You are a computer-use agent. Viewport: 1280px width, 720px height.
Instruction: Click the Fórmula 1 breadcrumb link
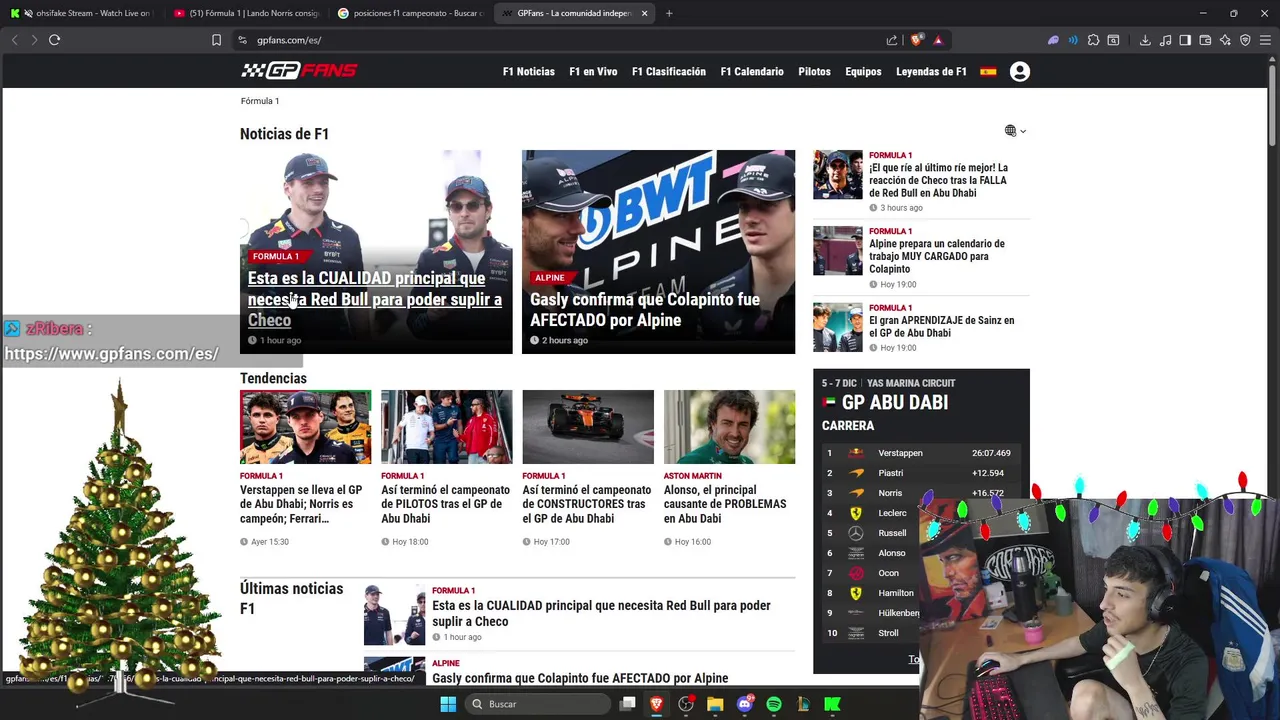tap(260, 101)
